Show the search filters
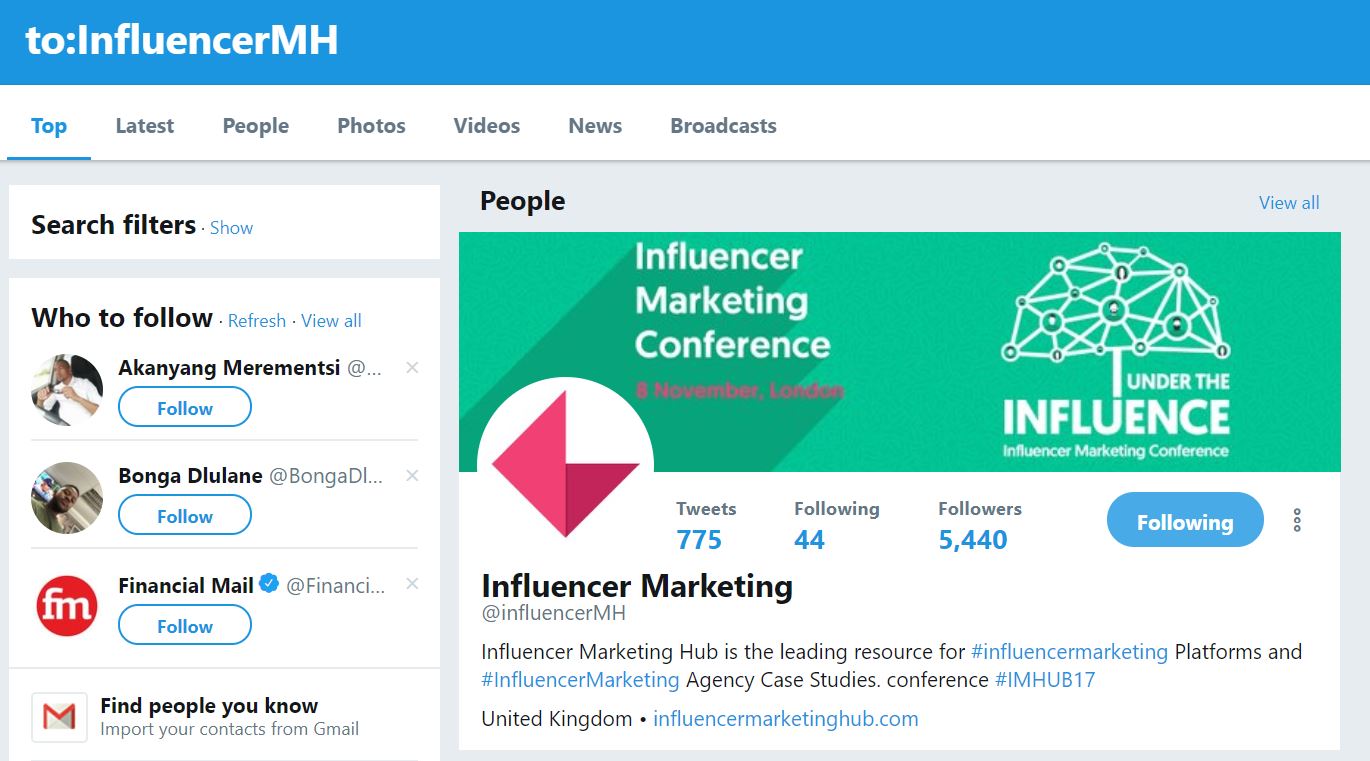 coord(231,228)
